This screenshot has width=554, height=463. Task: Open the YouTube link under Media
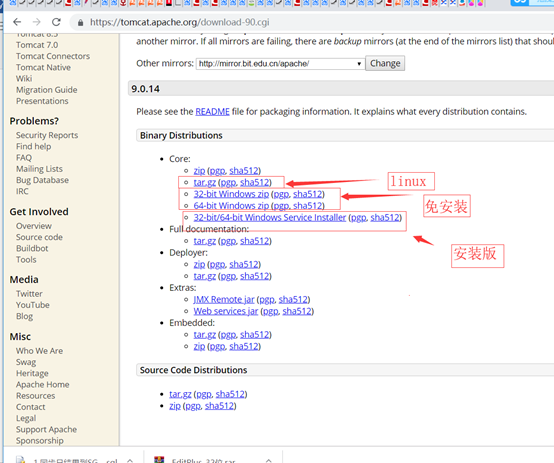click(33, 305)
